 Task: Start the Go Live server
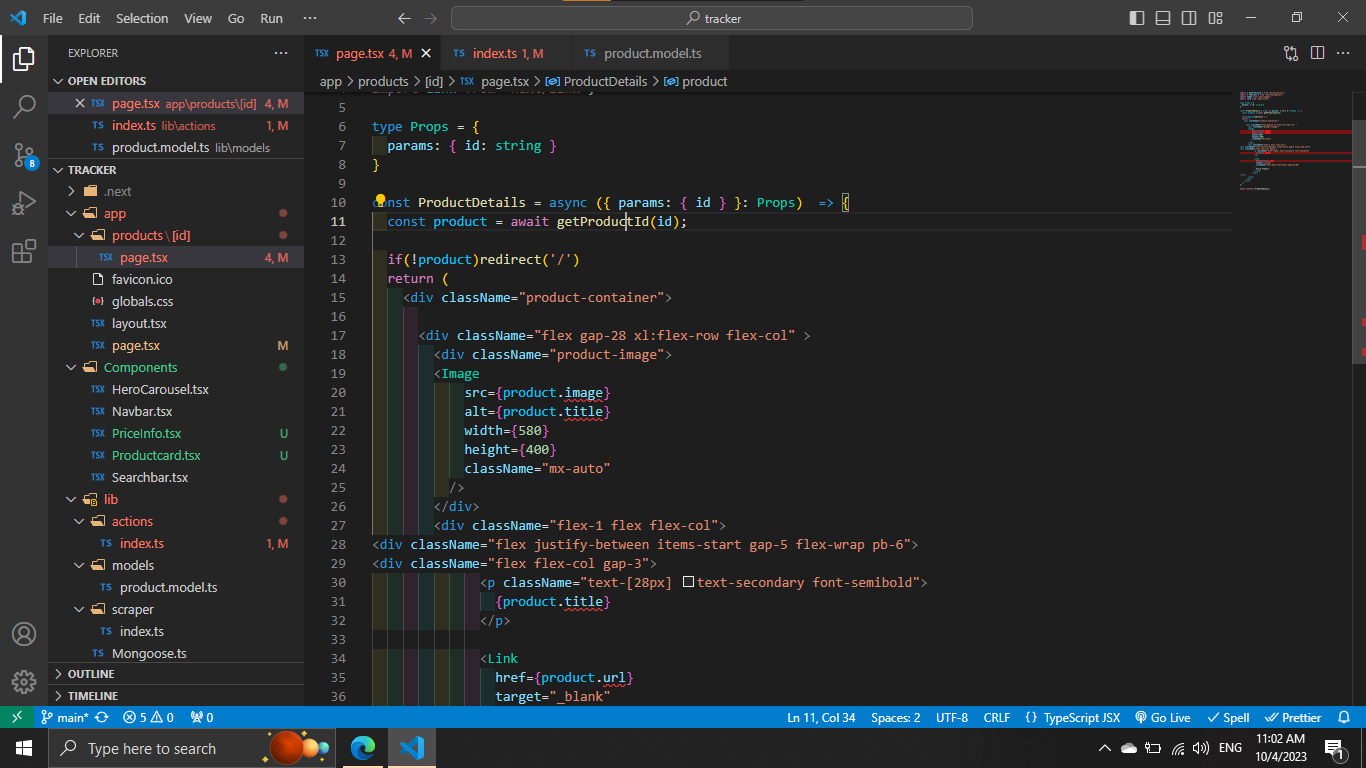(x=1162, y=717)
